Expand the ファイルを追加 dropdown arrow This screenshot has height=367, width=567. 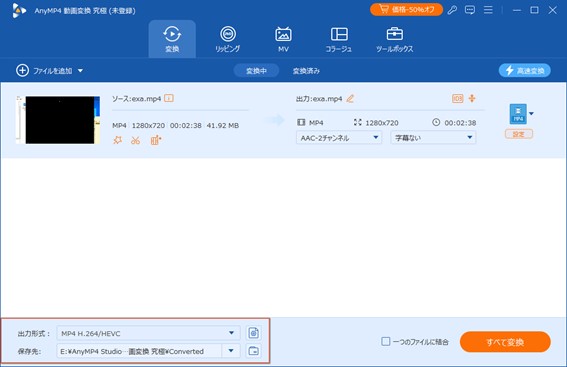tap(80, 71)
